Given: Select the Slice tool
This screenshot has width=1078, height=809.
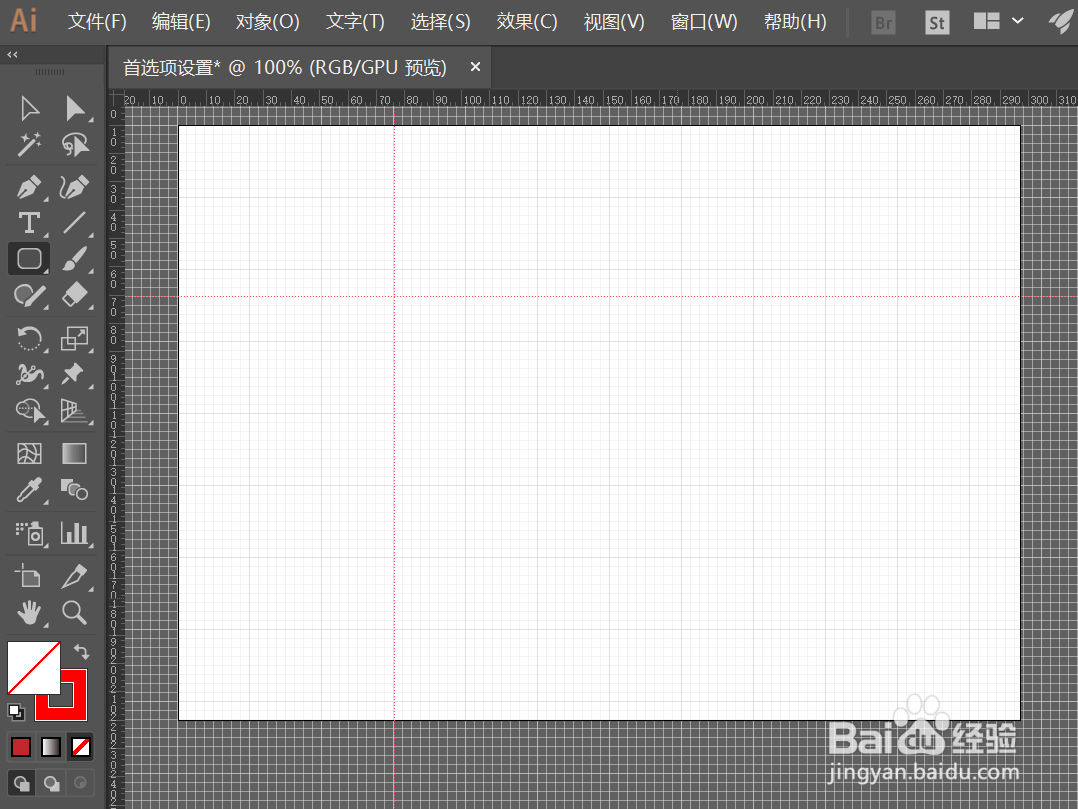Looking at the screenshot, I should pos(74,576).
